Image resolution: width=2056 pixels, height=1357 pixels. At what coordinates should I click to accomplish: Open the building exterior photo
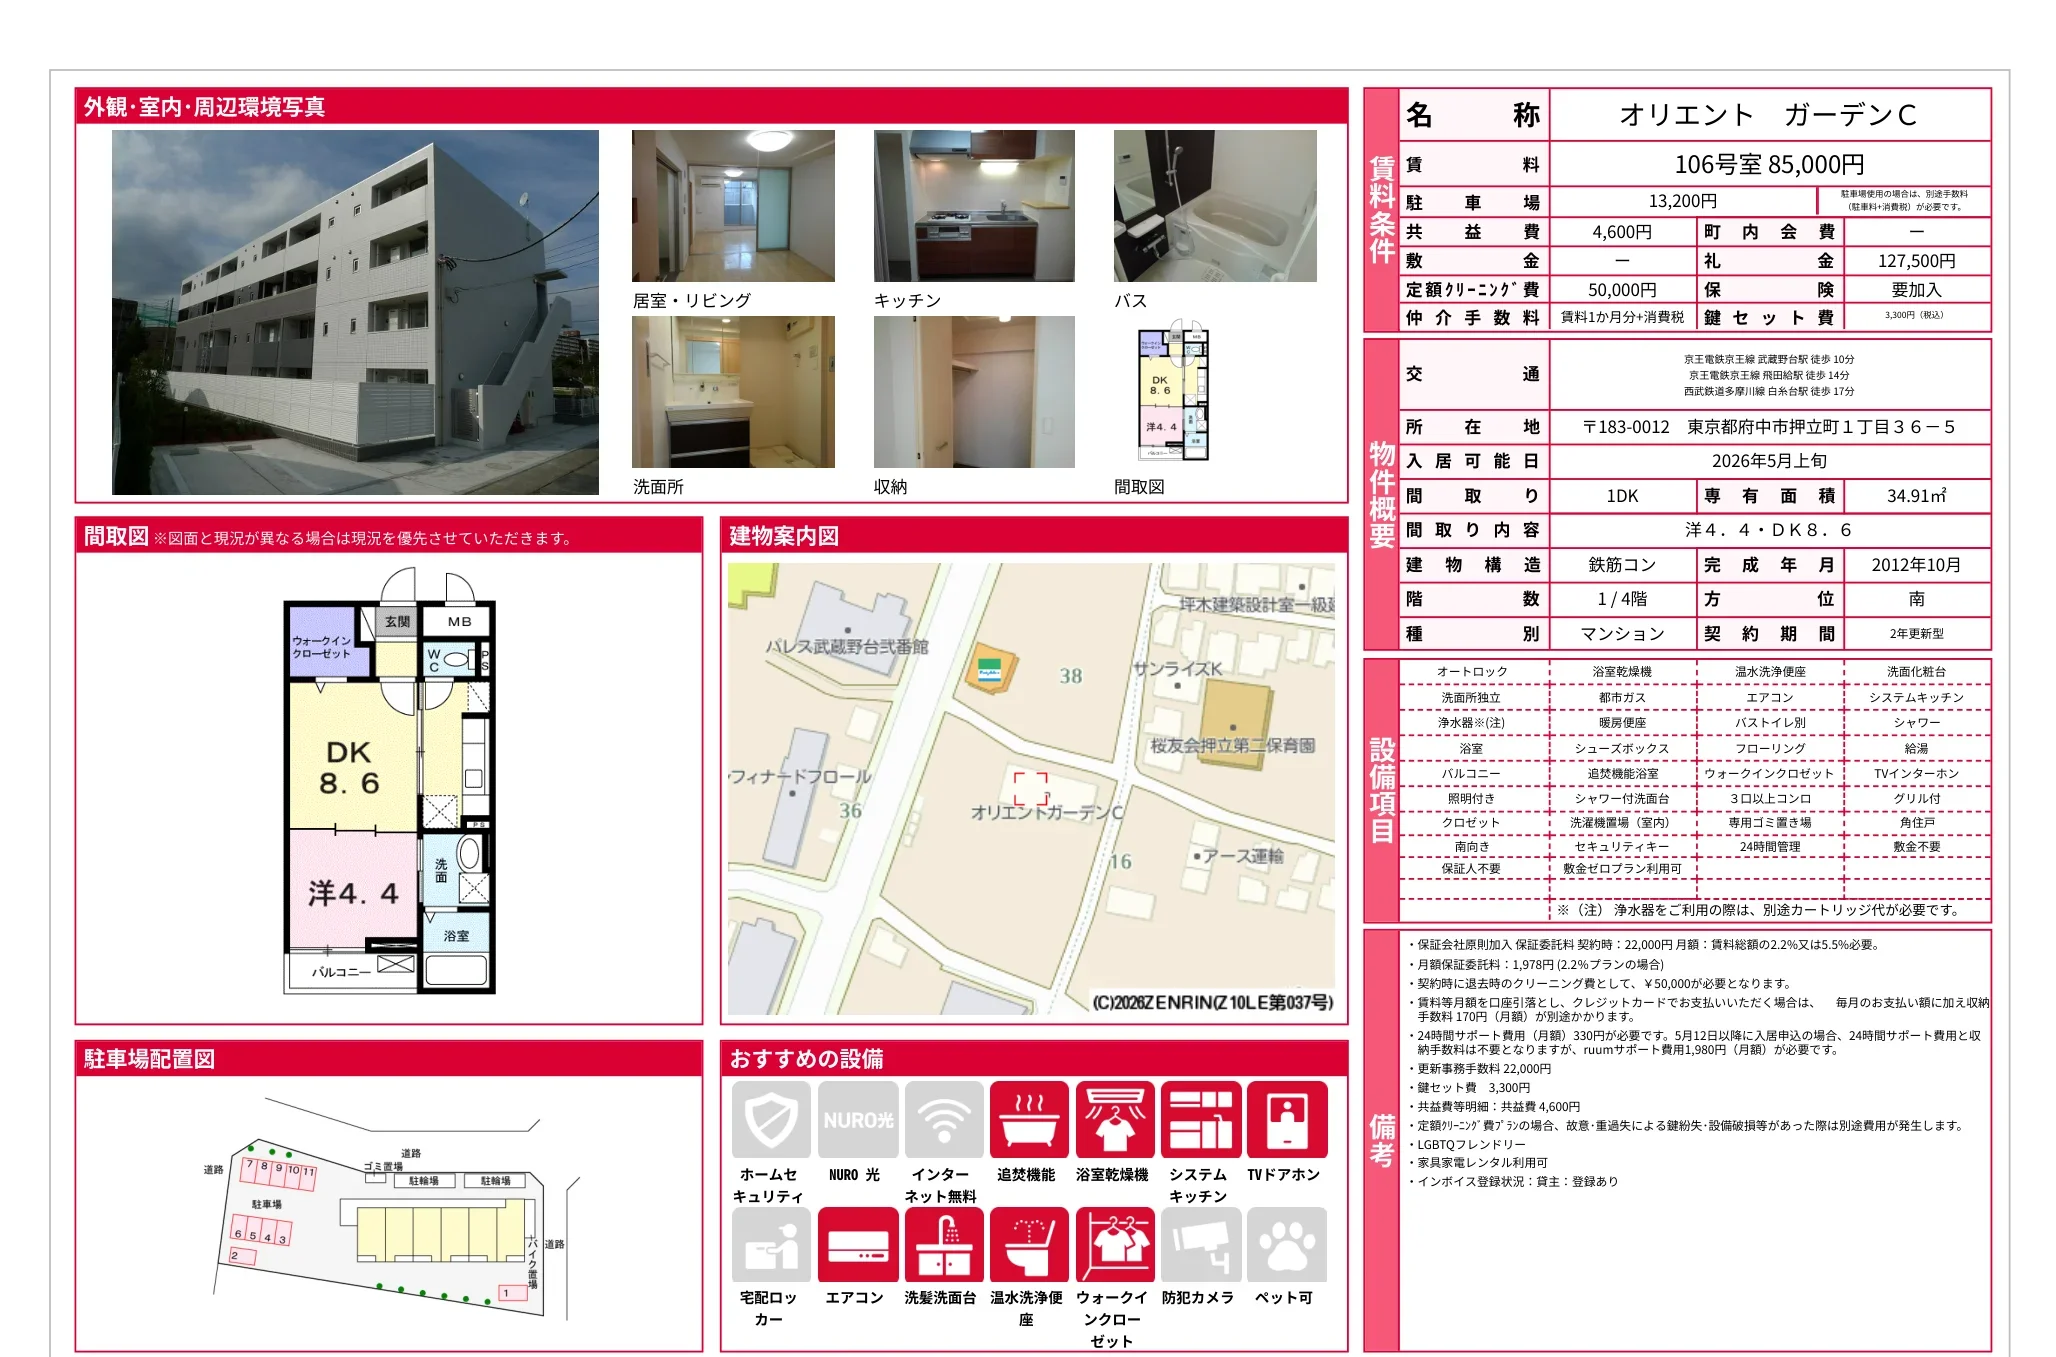(355, 312)
